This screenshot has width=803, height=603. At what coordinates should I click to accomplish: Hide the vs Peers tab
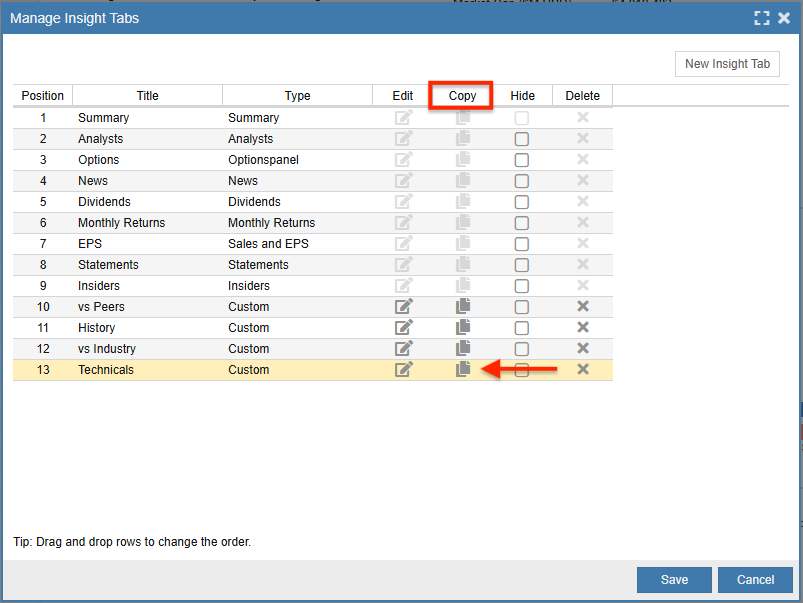[522, 307]
